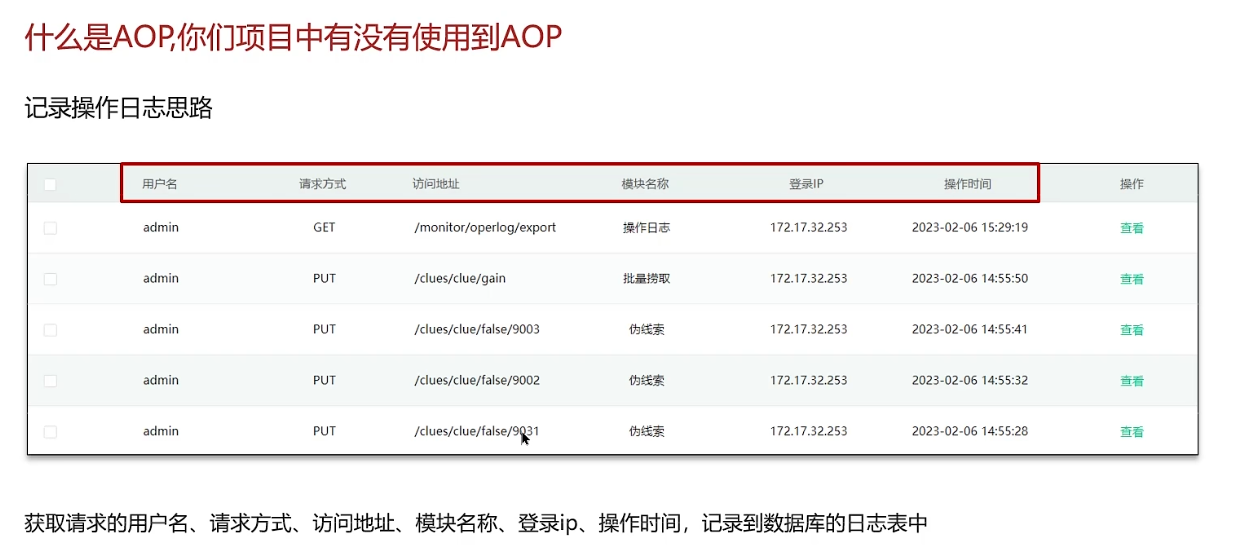Open 查看 for the 14:55:32 log entry
The width and height of the screenshot is (1243, 554).
tap(1131, 381)
